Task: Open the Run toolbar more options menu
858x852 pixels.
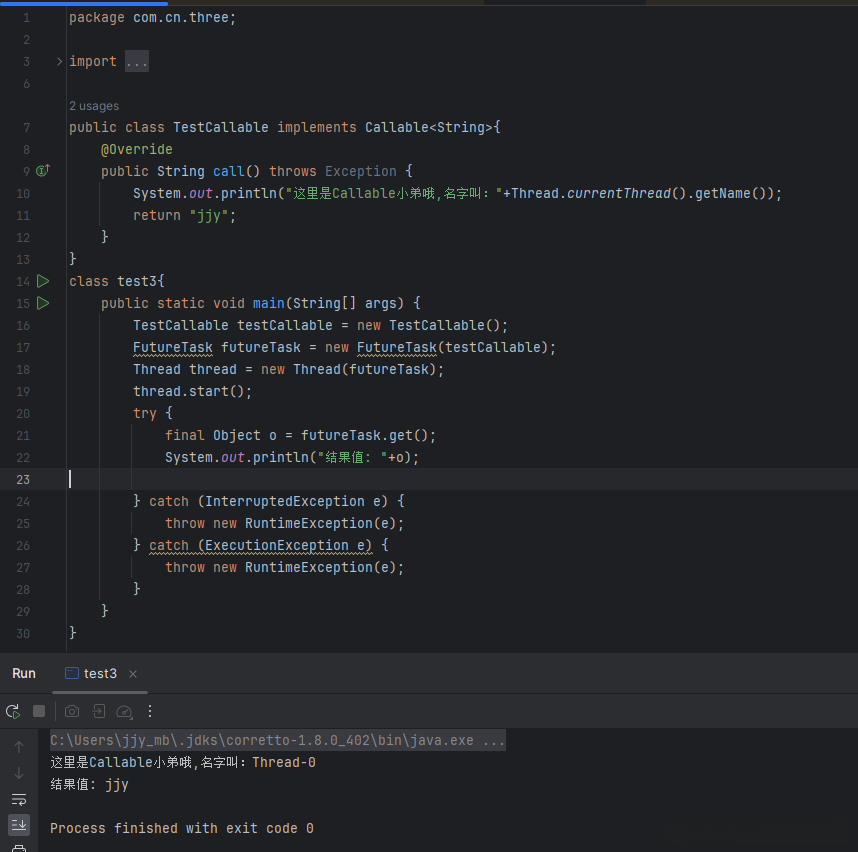Action: 150,711
